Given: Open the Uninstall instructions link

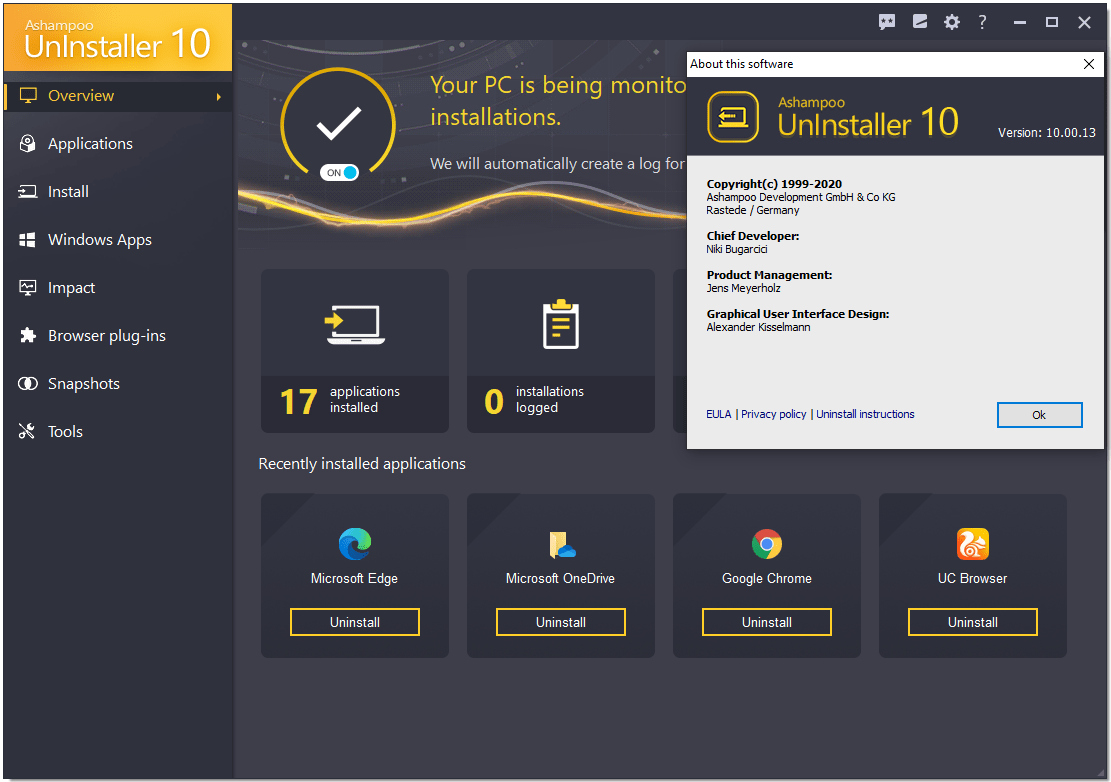Looking at the screenshot, I should (865, 414).
